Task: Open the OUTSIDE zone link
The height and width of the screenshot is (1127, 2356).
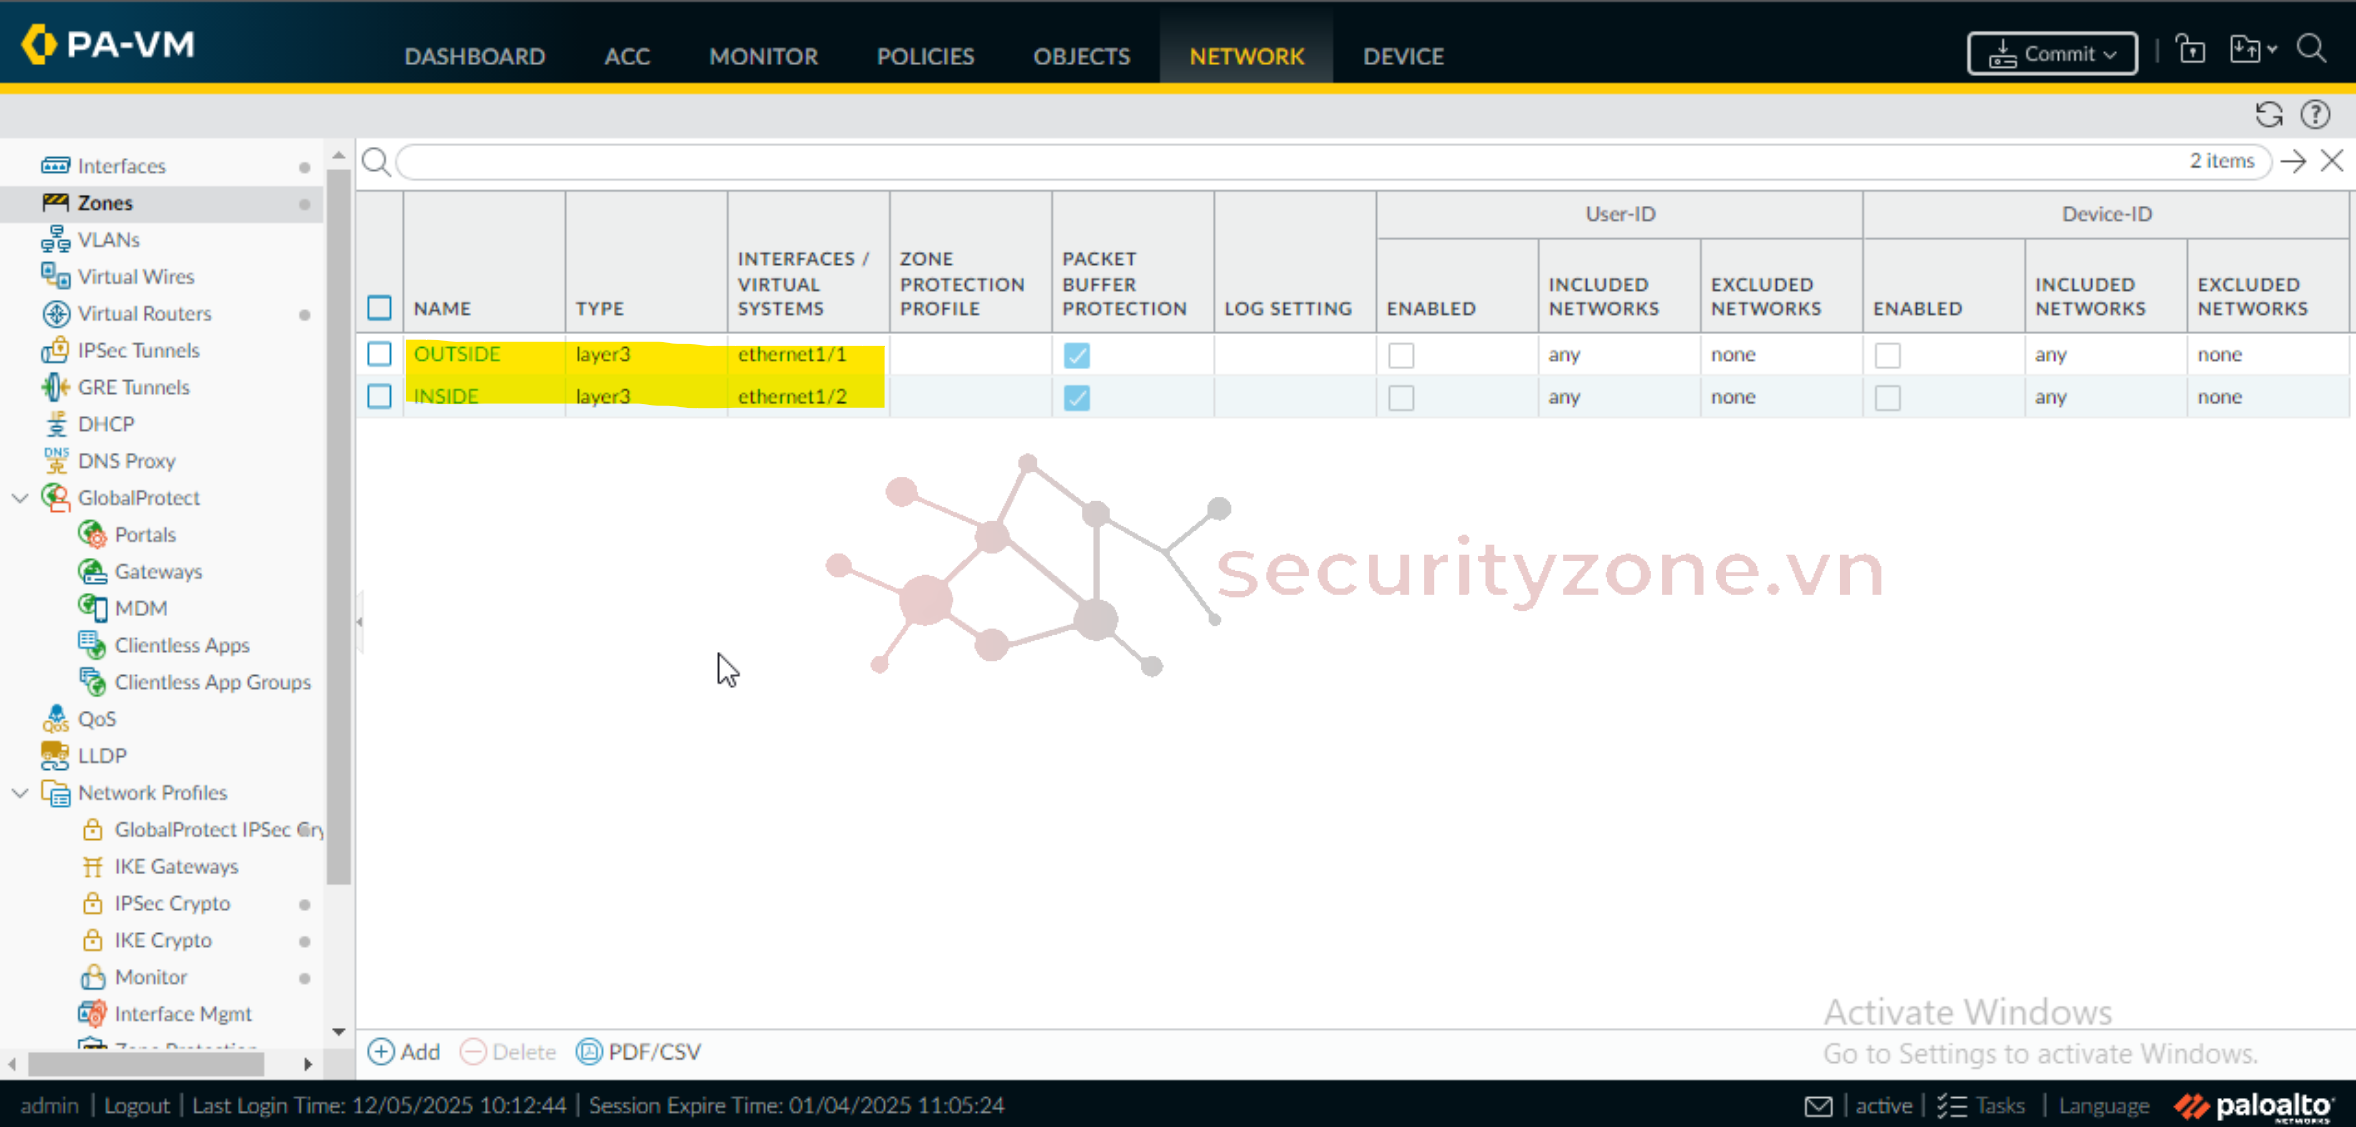Action: click(x=457, y=354)
